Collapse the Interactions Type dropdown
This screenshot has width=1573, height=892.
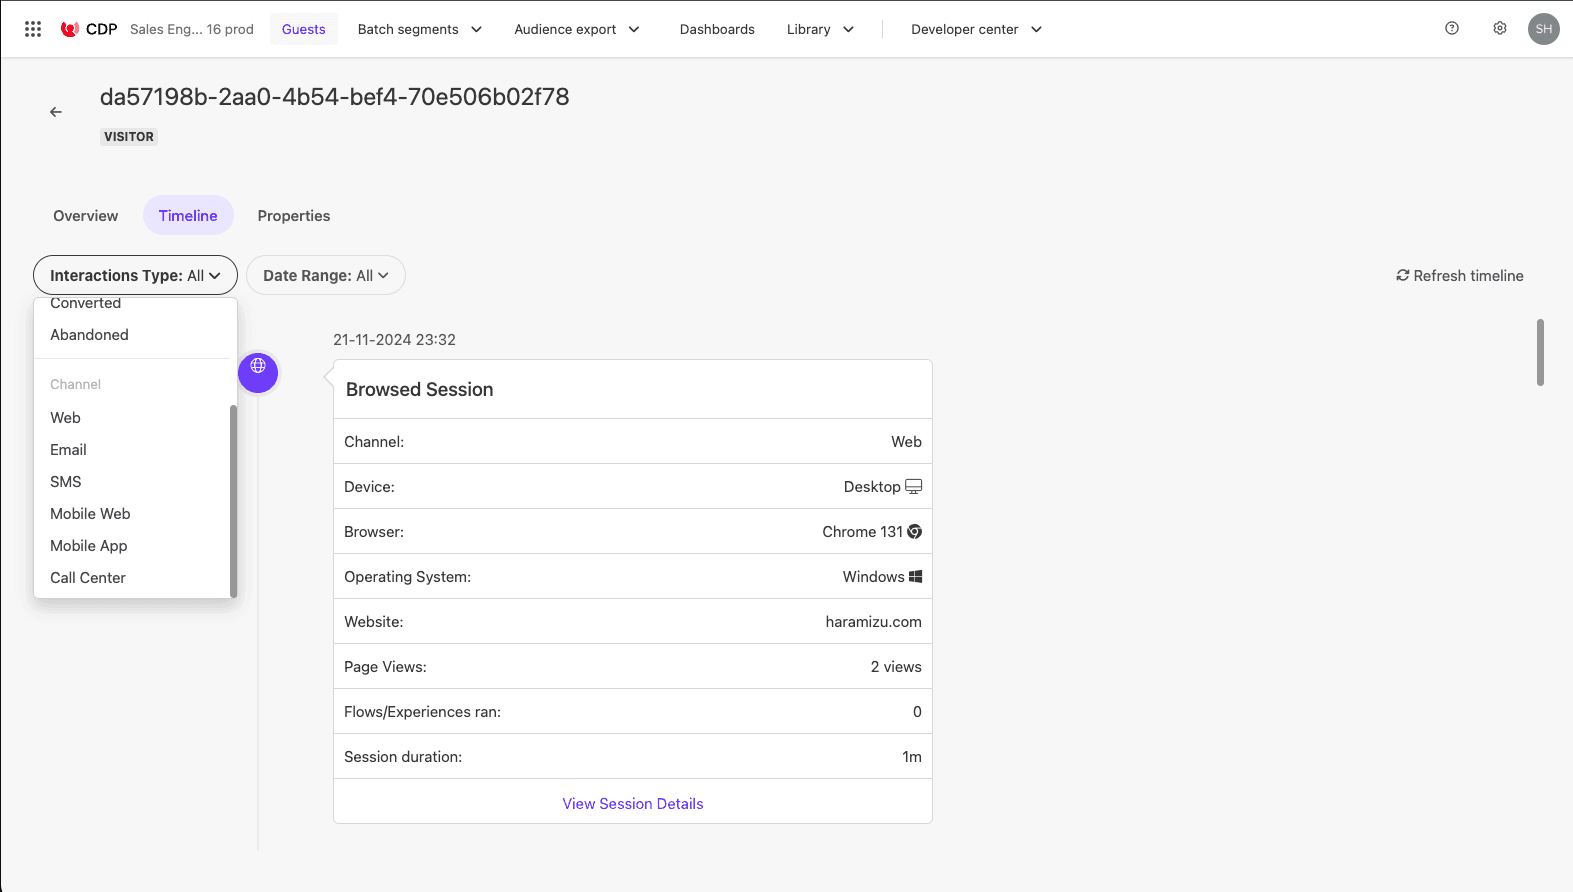(135, 276)
